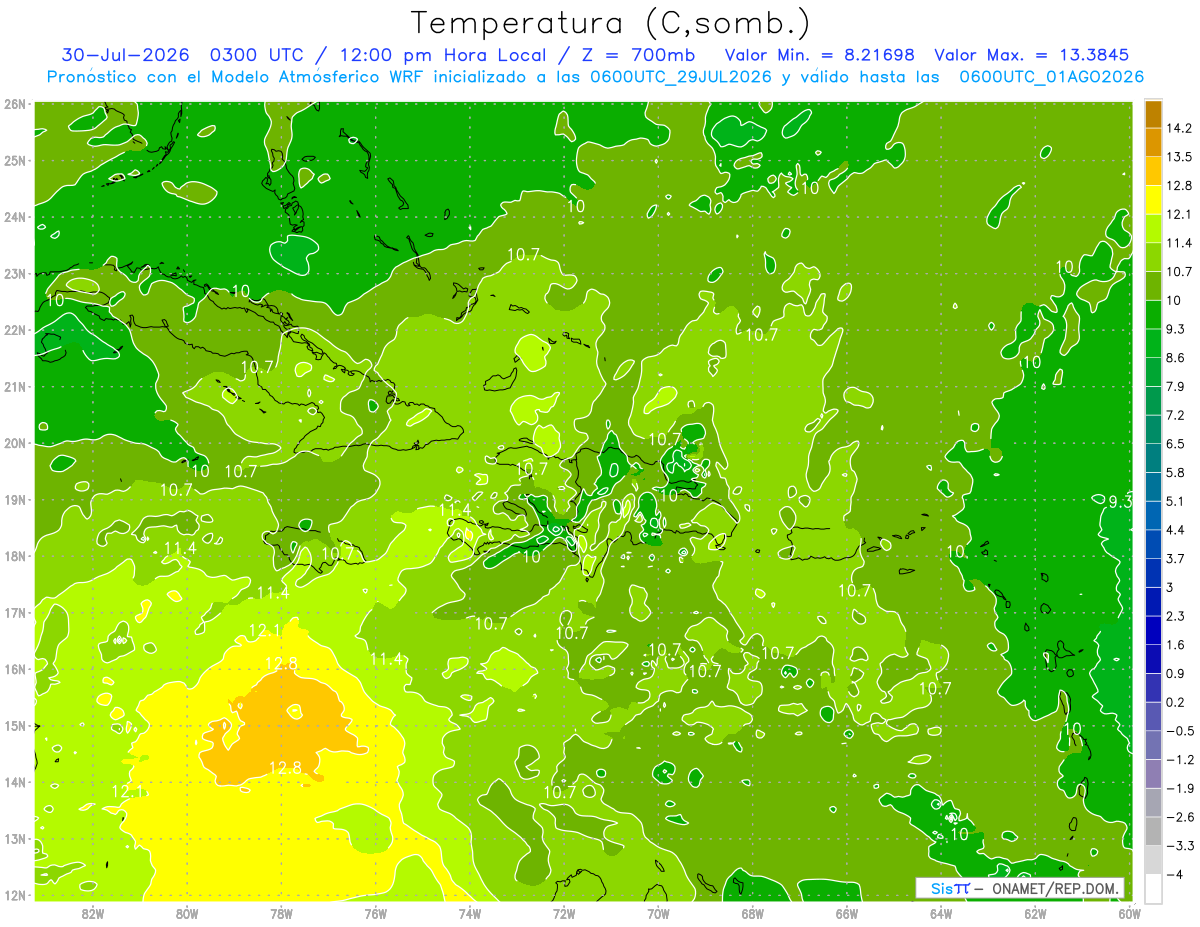Click the 70W longitude axis label
Image resolution: width=1200 pixels, height=927 pixels.
(658, 913)
